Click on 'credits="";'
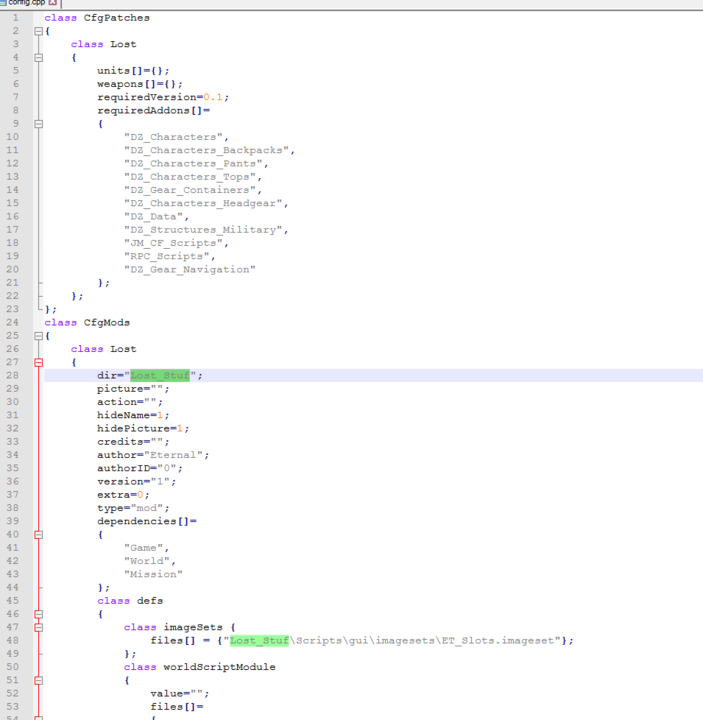703x720 pixels. 133,442
